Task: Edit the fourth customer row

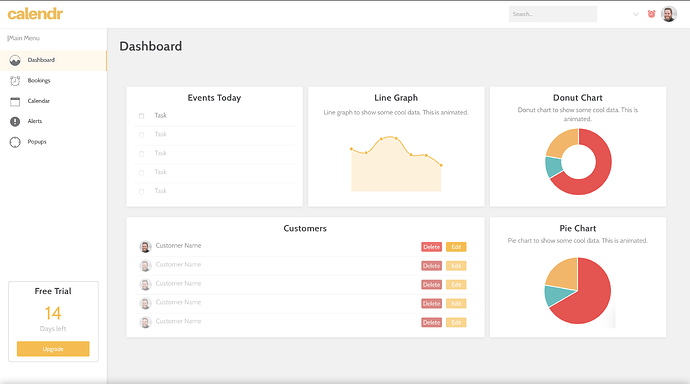Action: click(x=456, y=304)
